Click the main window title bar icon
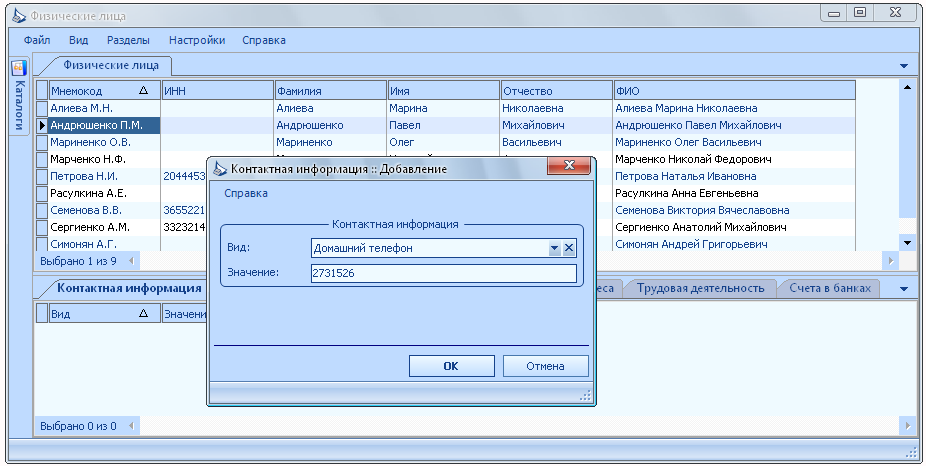 [x=19, y=15]
